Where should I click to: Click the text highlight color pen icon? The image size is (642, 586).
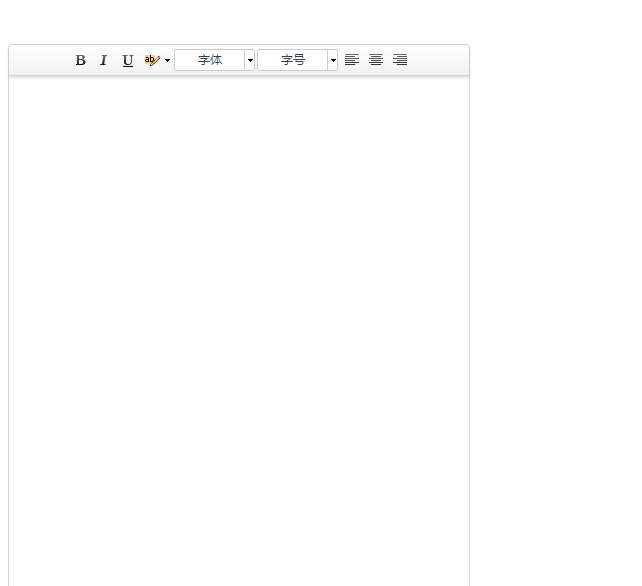point(151,60)
